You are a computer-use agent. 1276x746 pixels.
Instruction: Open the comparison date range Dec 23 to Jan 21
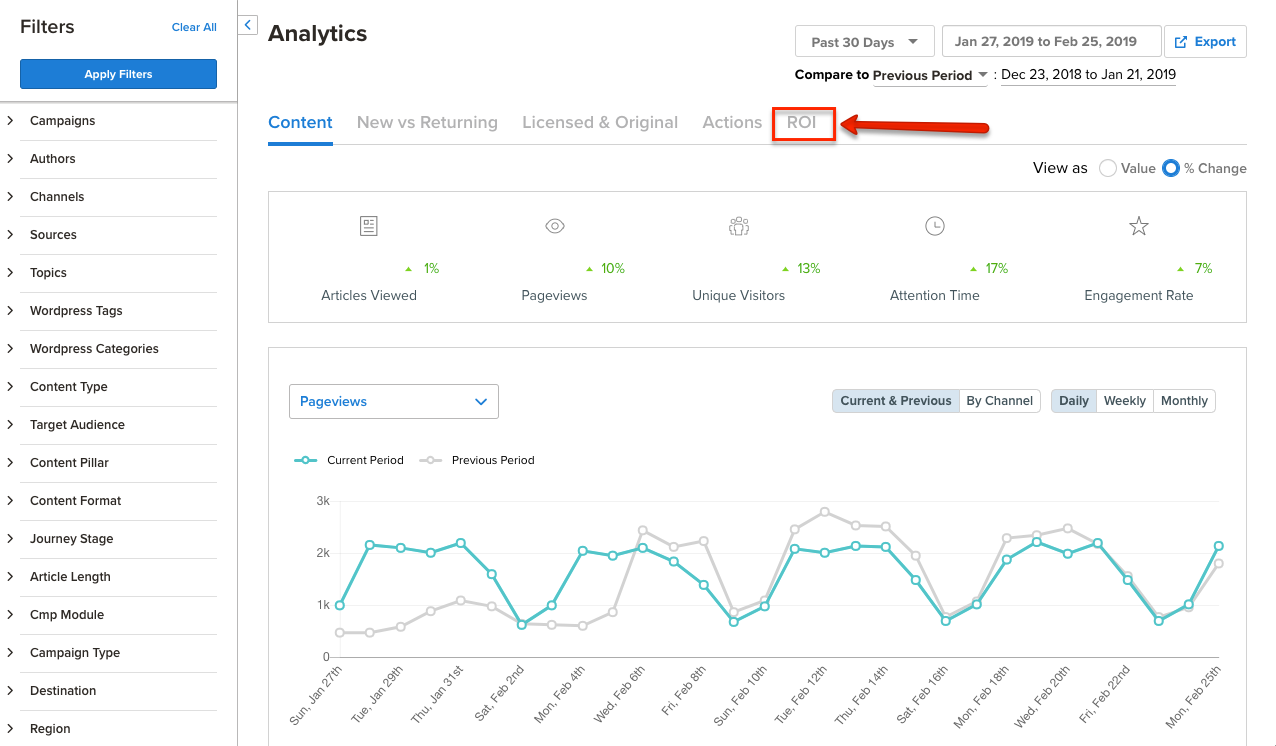tap(1088, 75)
